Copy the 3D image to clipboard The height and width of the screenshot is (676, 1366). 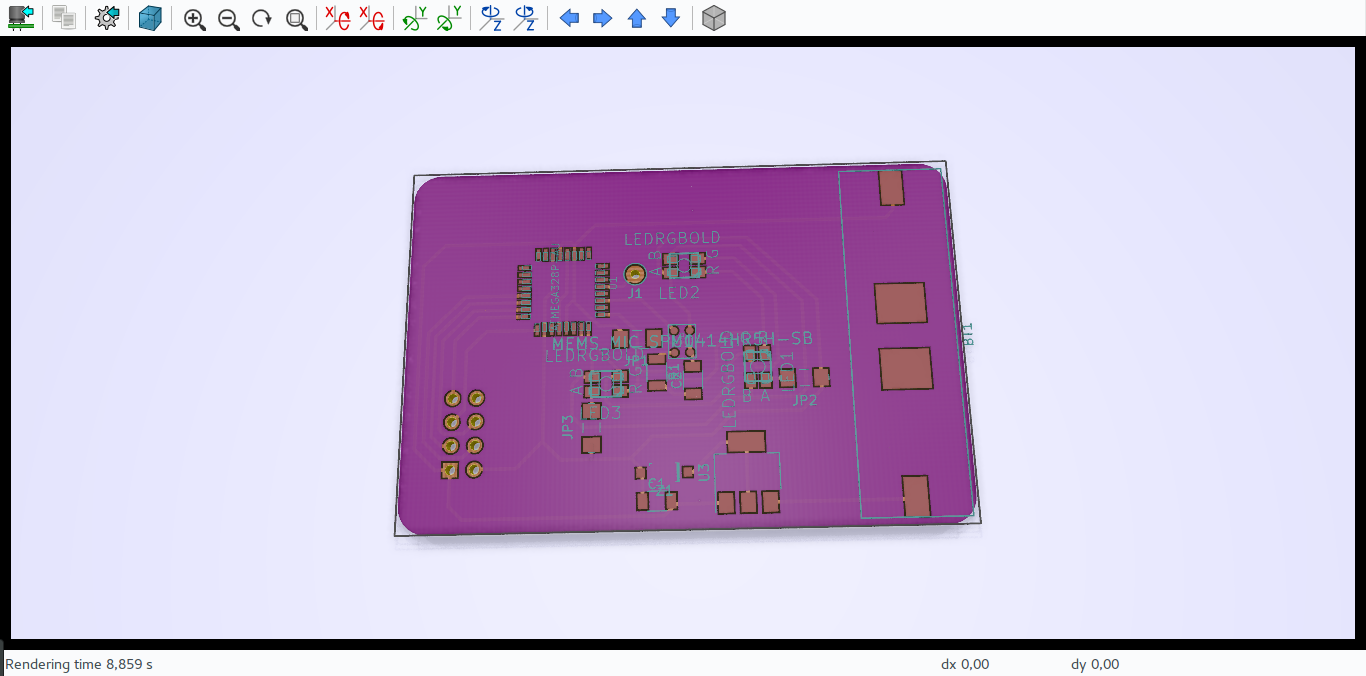coord(62,17)
